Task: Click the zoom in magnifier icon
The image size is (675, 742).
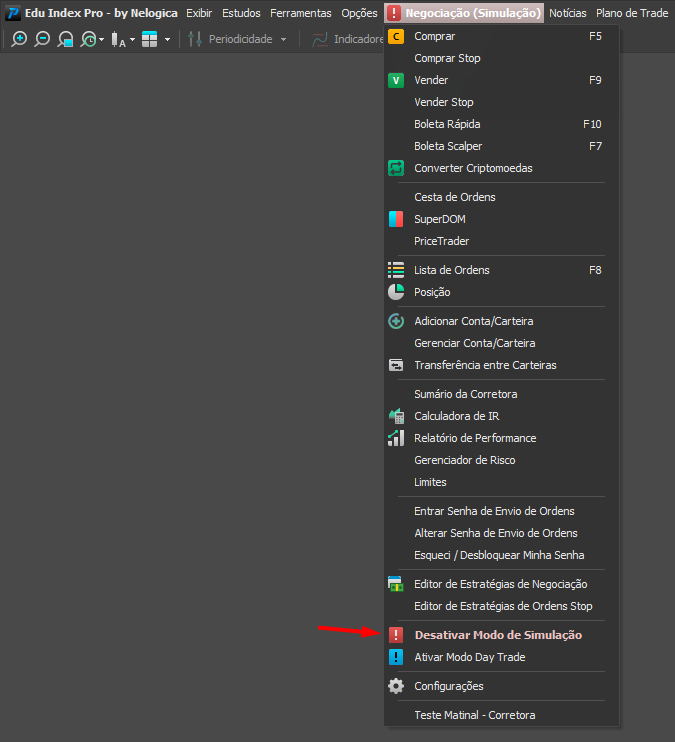Action: point(19,39)
